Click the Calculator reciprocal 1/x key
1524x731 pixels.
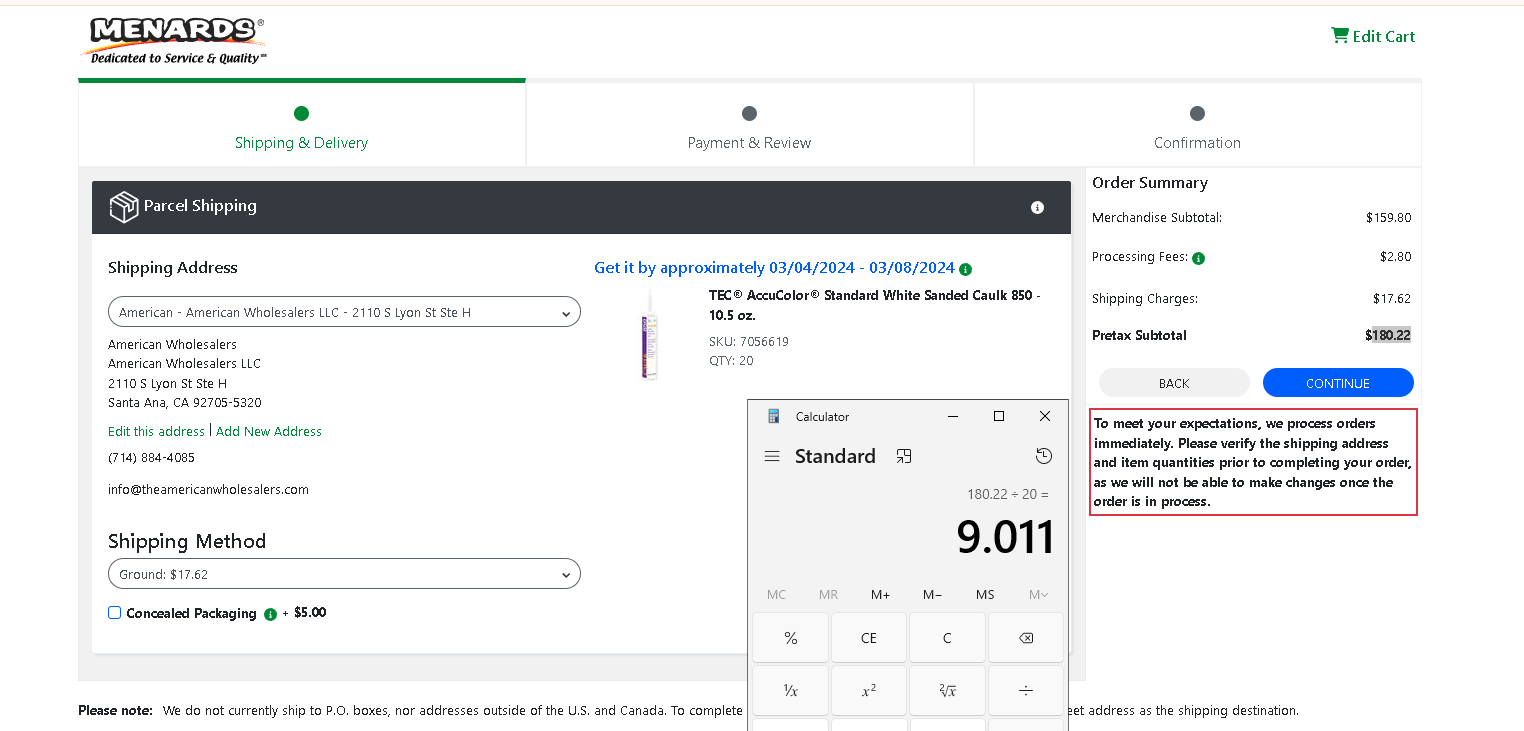(x=791, y=690)
